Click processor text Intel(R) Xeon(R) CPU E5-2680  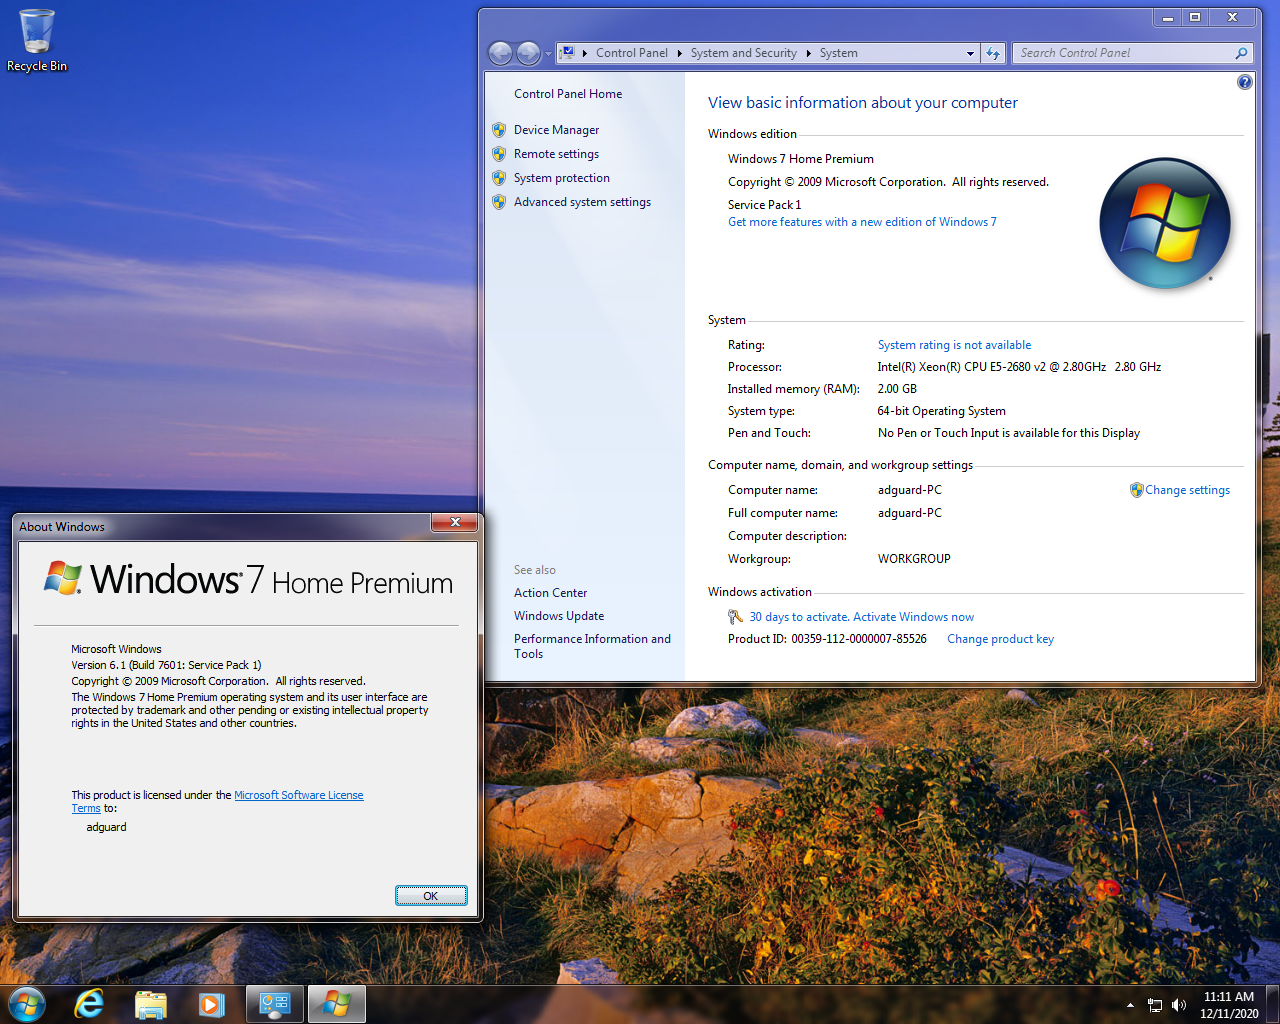pyautogui.click(x=1019, y=367)
